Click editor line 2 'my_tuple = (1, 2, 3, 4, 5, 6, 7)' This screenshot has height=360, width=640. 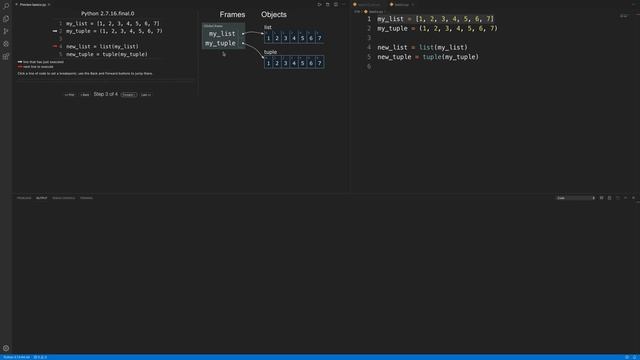(x=437, y=29)
